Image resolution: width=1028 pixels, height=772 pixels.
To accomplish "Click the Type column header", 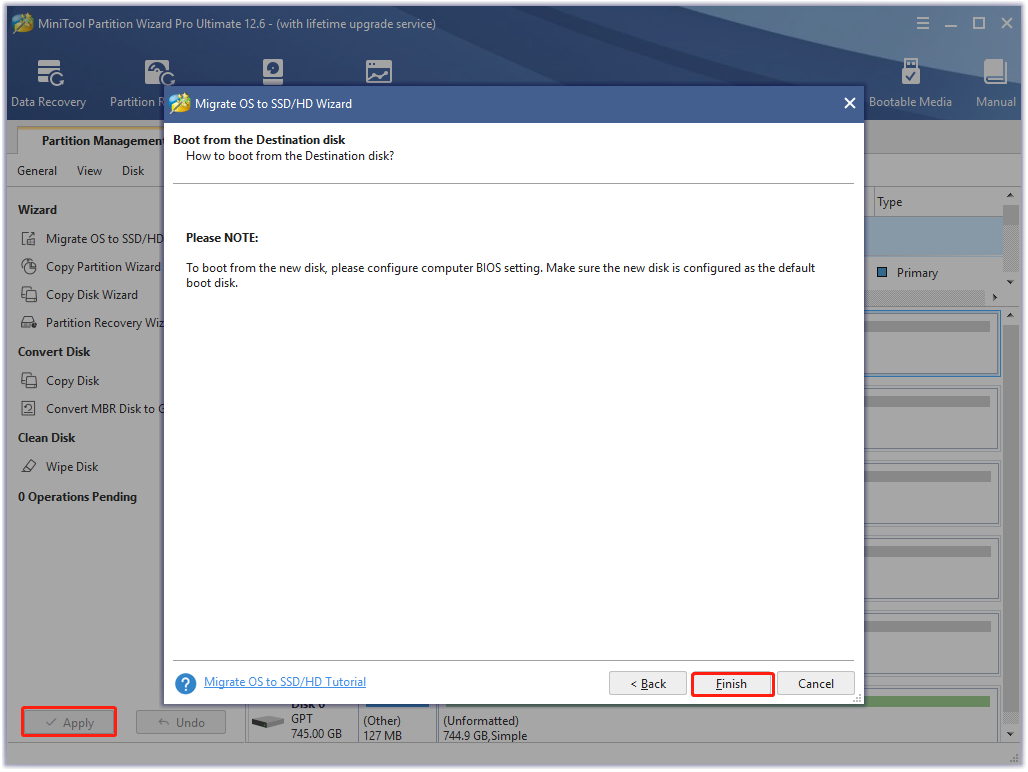I will tap(890, 202).
